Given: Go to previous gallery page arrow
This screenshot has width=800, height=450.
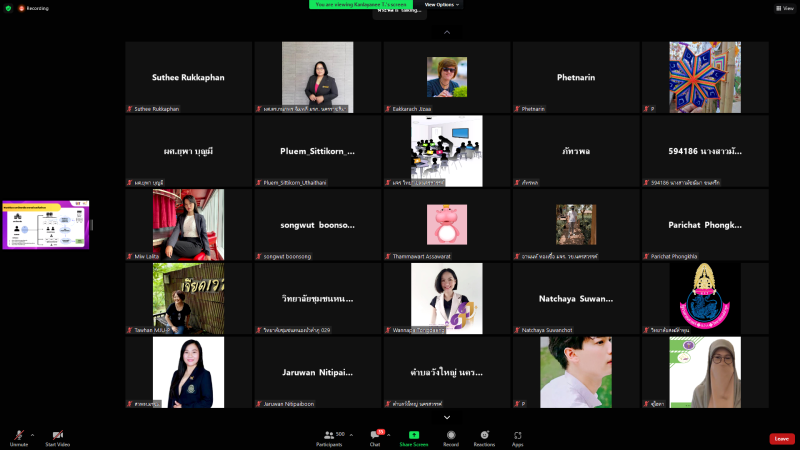Looking at the screenshot, I should (447, 32).
